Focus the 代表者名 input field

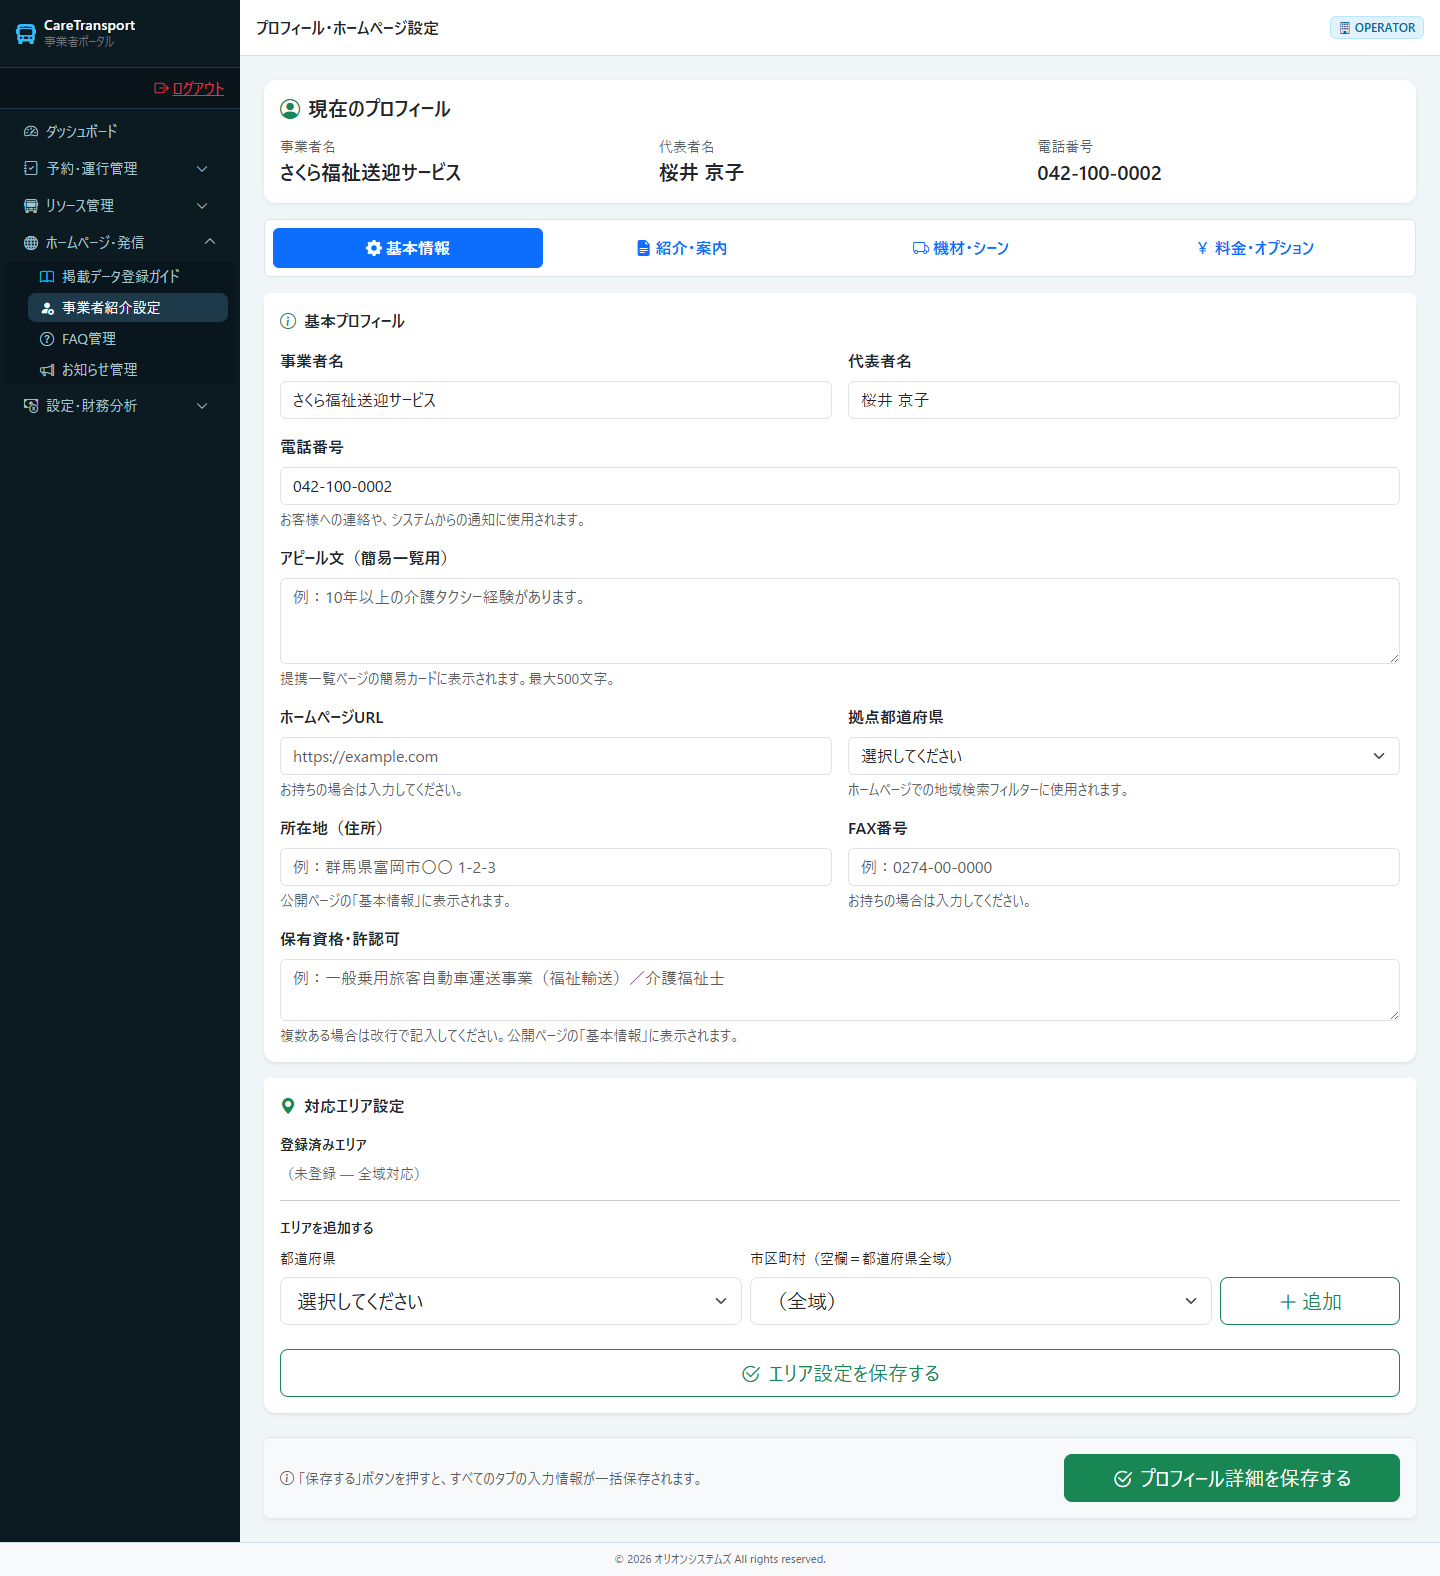click(x=1124, y=400)
